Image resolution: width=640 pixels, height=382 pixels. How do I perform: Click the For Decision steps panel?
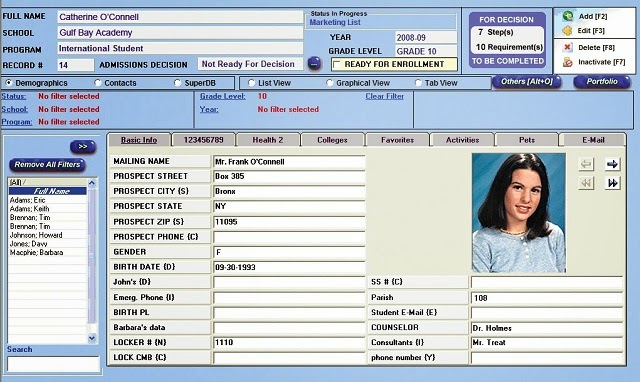point(507,40)
